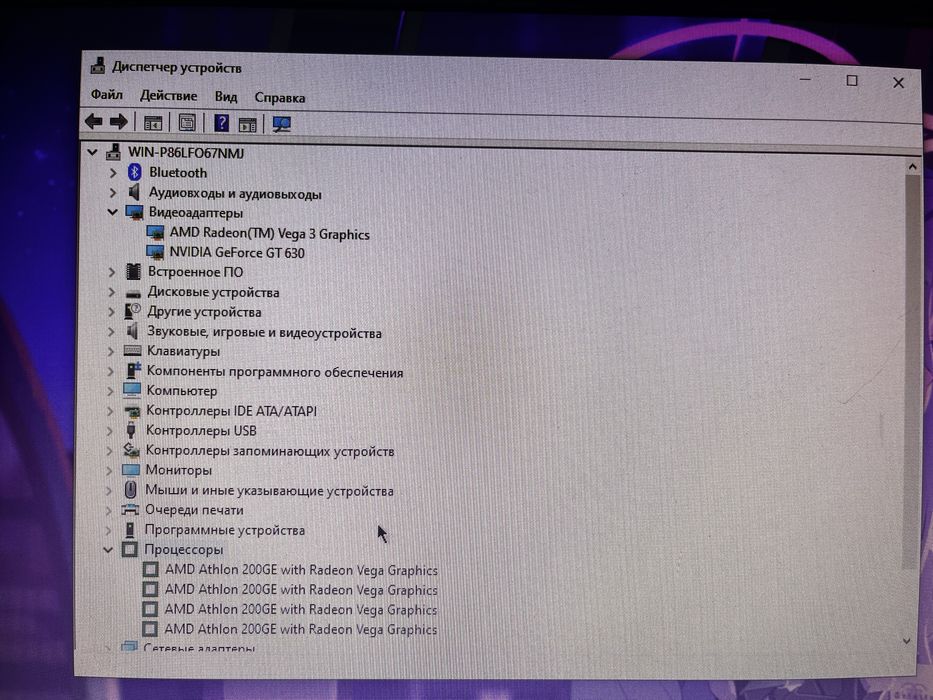The height and width of the screenshot is (700, 933).
Task: Open the Действие menu
Action: [168, 95]
